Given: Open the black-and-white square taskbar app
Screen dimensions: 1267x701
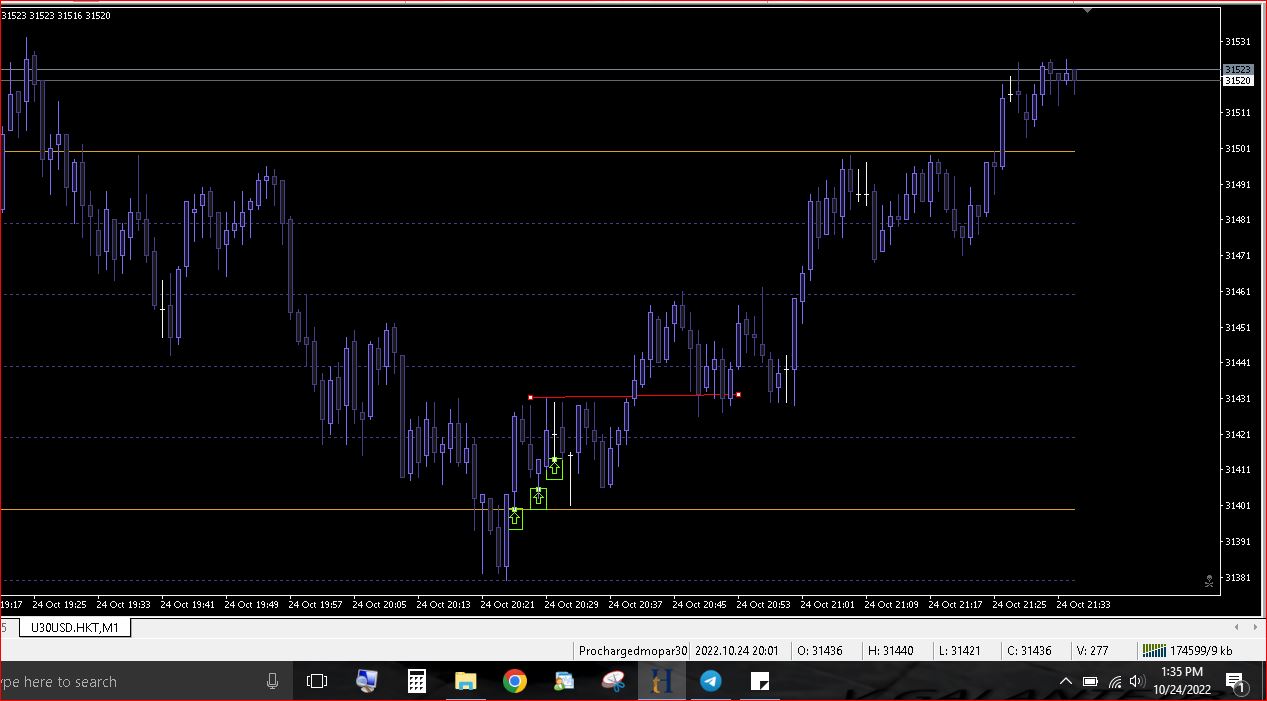Looking at the screenshot, I should click(760, 681).
